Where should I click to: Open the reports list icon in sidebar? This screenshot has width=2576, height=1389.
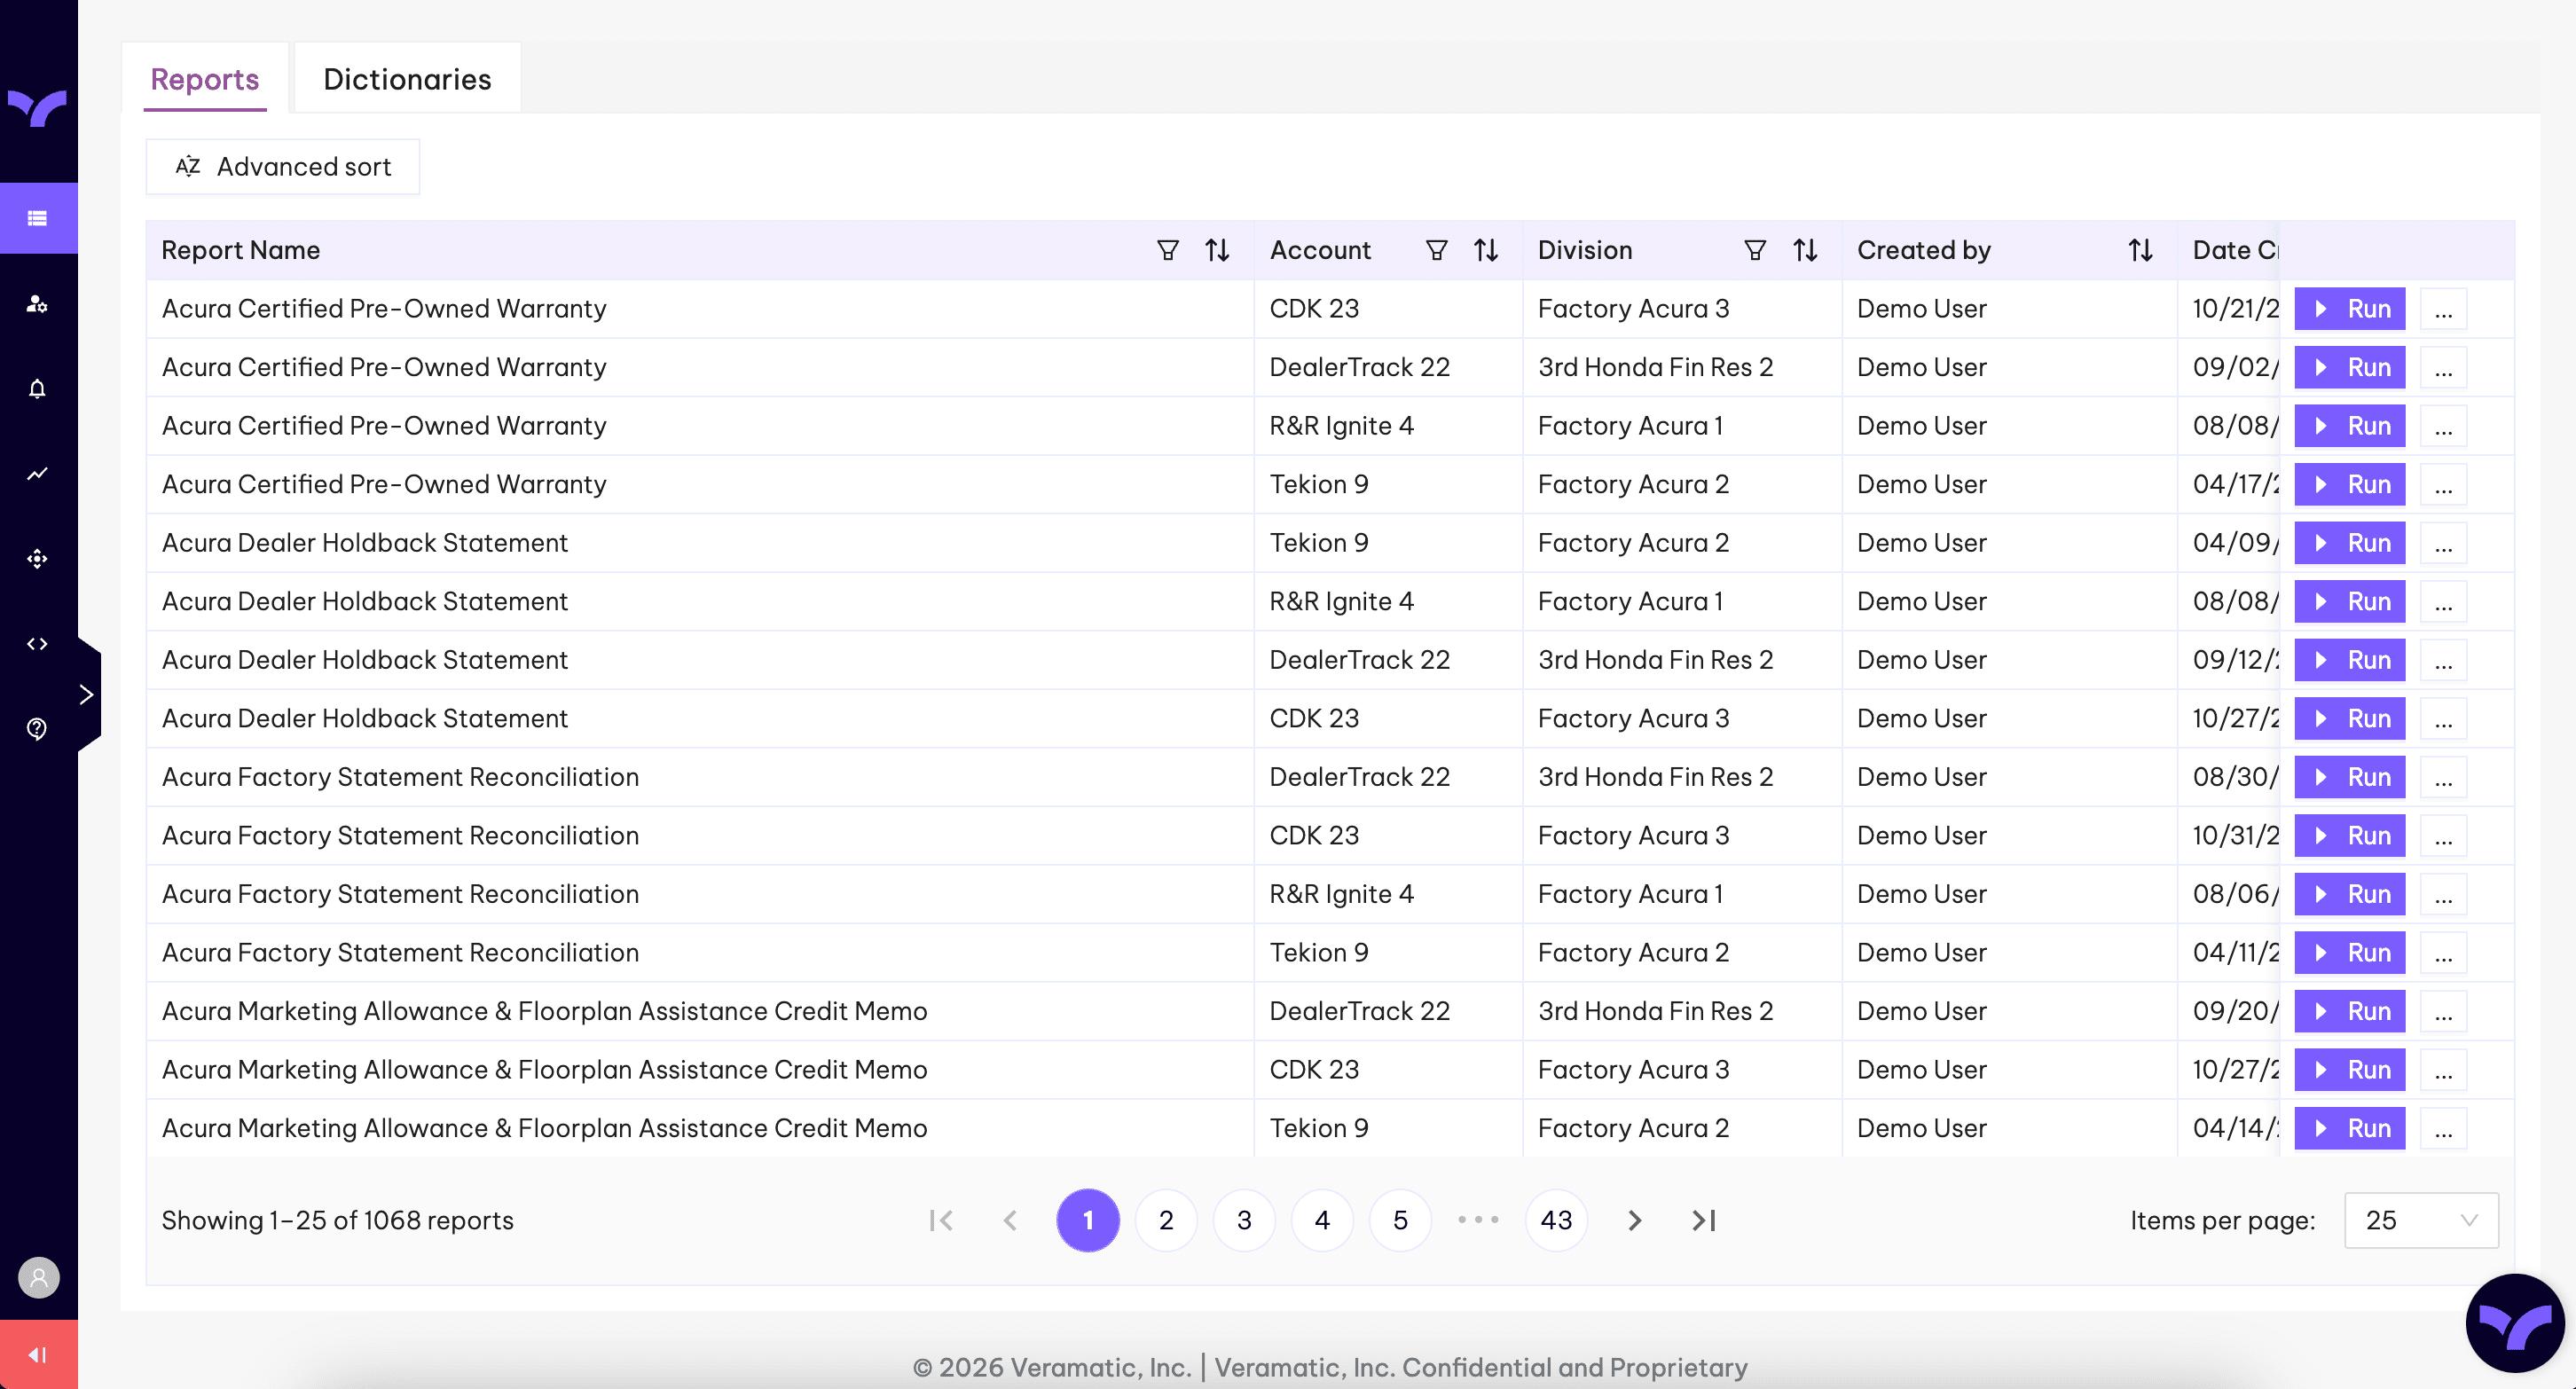coord(38,218)
